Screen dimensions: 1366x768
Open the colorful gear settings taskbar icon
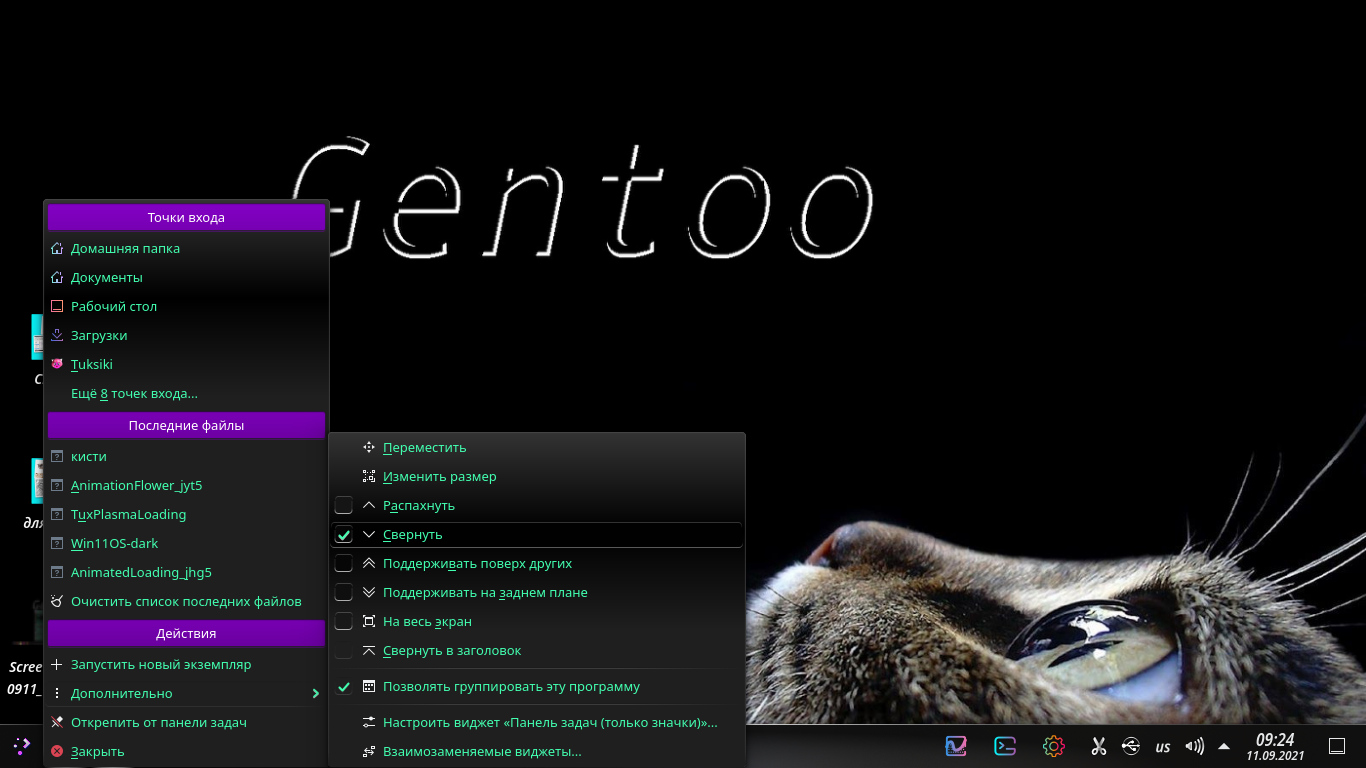point(1053,746)
